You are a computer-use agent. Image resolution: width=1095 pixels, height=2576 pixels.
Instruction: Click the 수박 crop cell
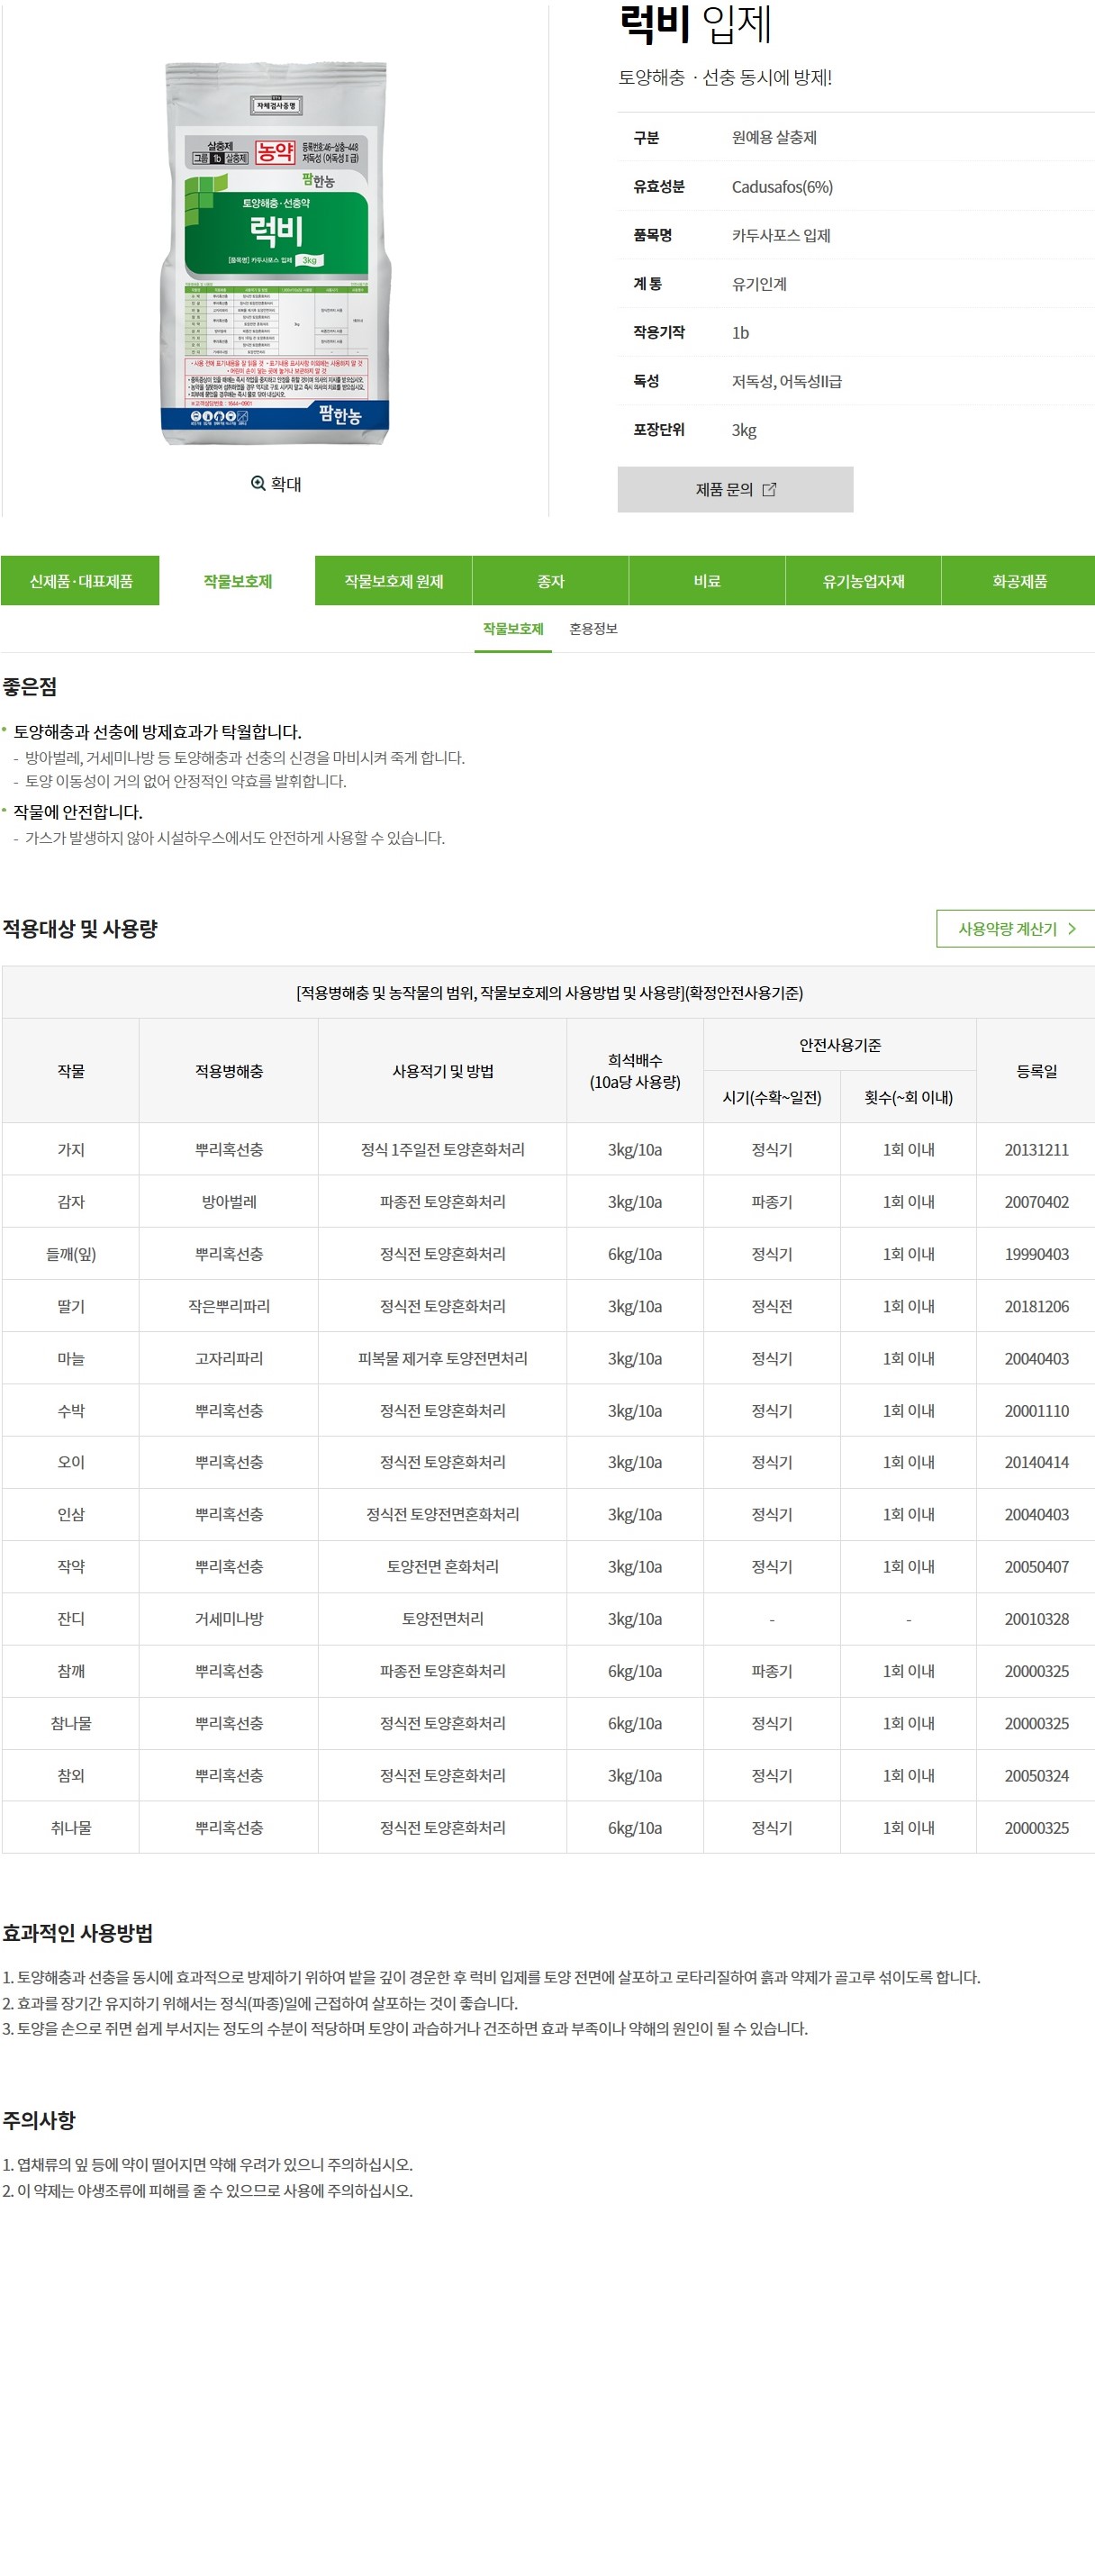tap(71, 1411)
